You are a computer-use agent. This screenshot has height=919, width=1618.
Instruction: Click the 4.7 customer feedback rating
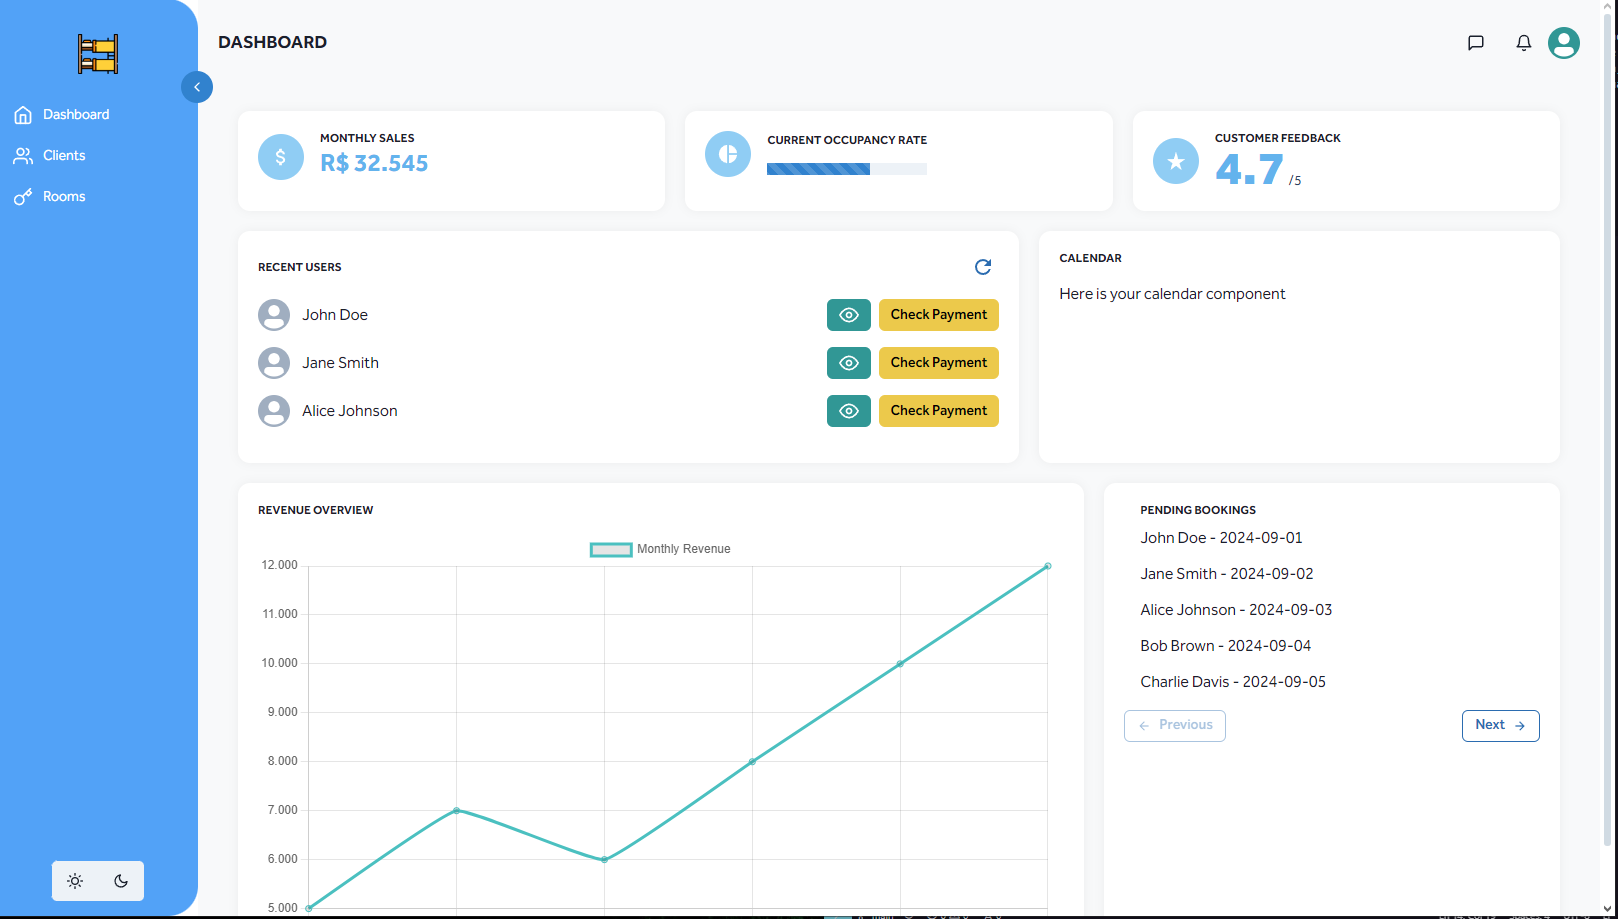tap(1250, 169)
